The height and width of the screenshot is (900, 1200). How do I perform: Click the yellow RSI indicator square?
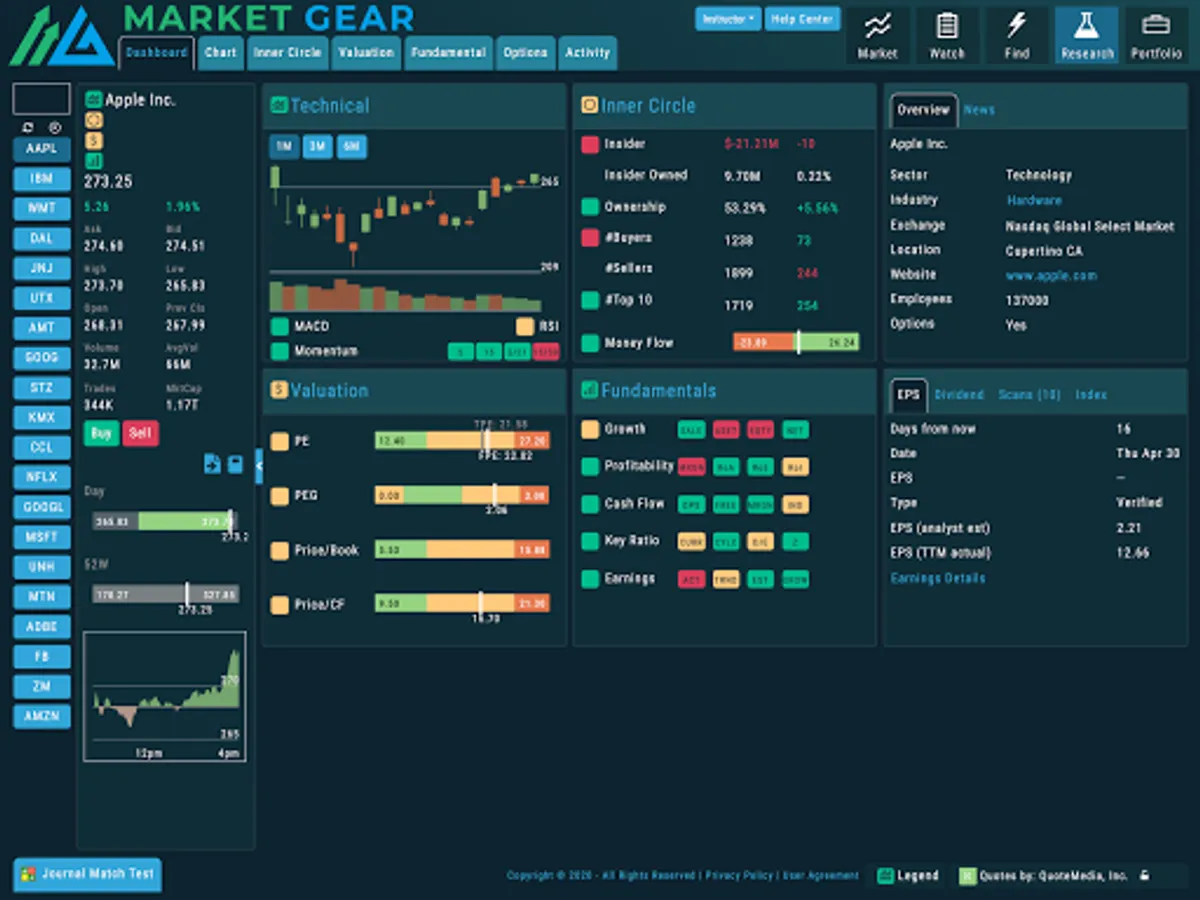click(525, 327)
